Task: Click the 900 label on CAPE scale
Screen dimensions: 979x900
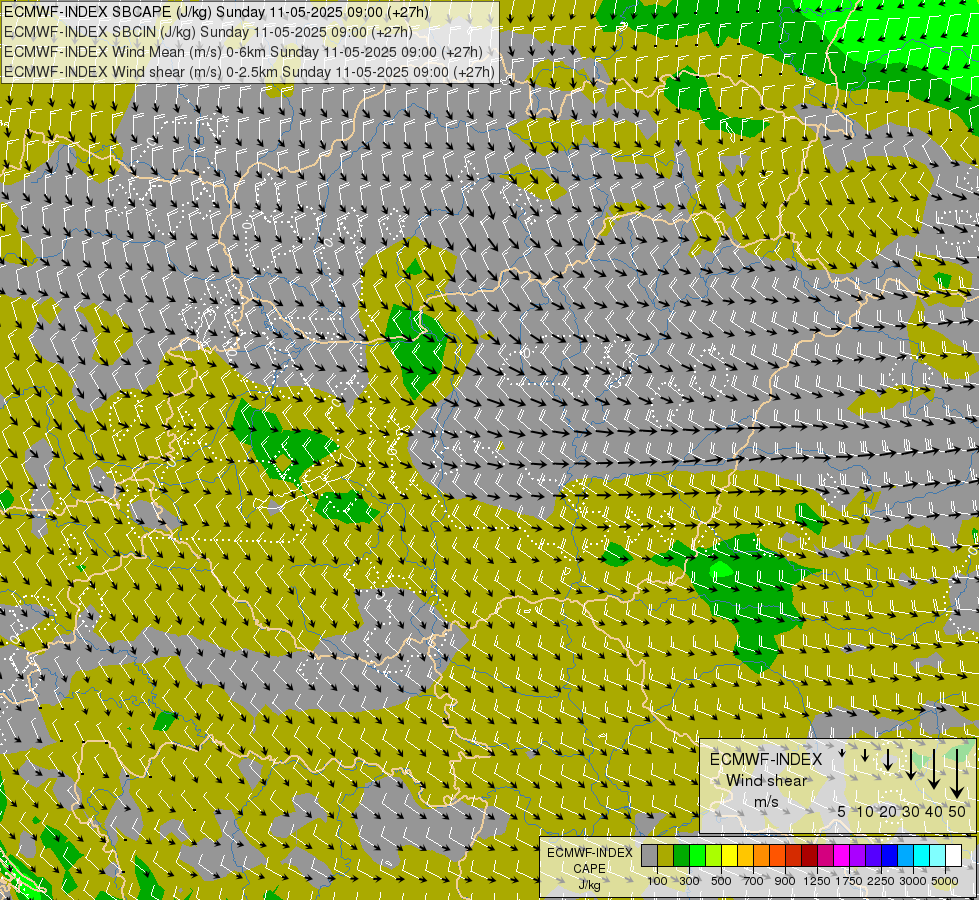Action: tap(785, 881)
